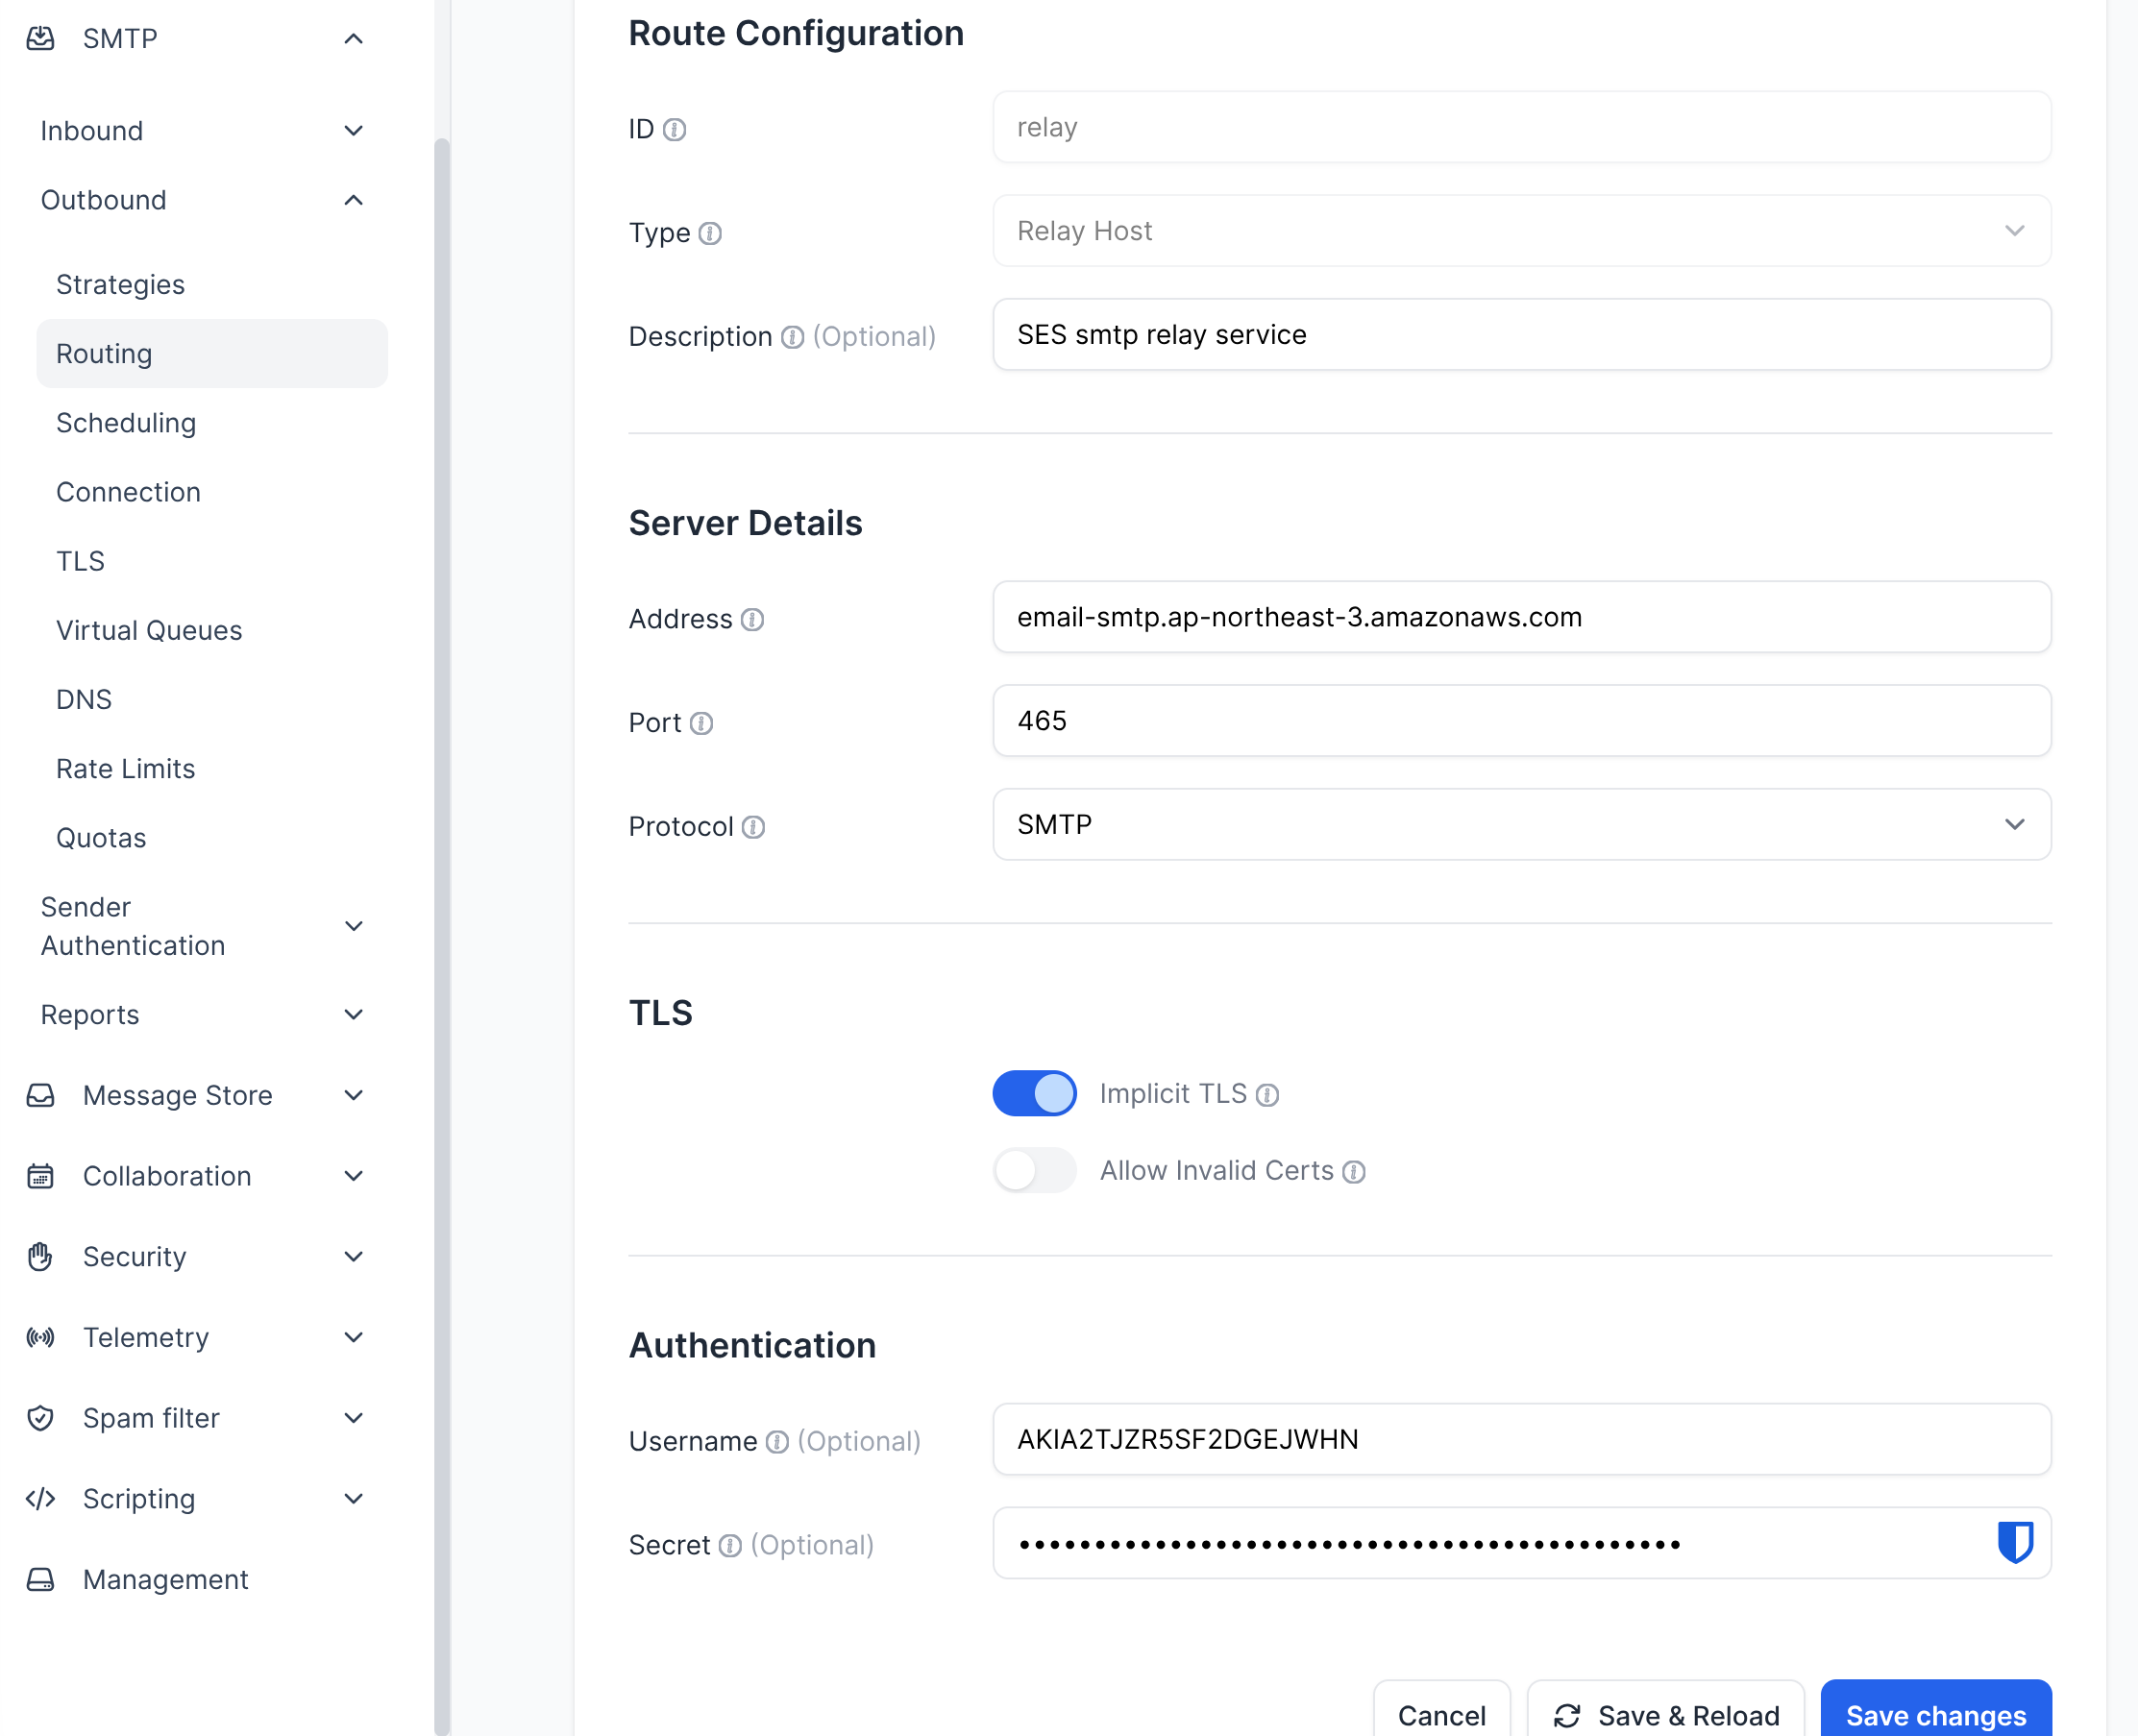Open the Protocol SMTP dropdown
The image size is (2138, 1736).
point(1521,824)
